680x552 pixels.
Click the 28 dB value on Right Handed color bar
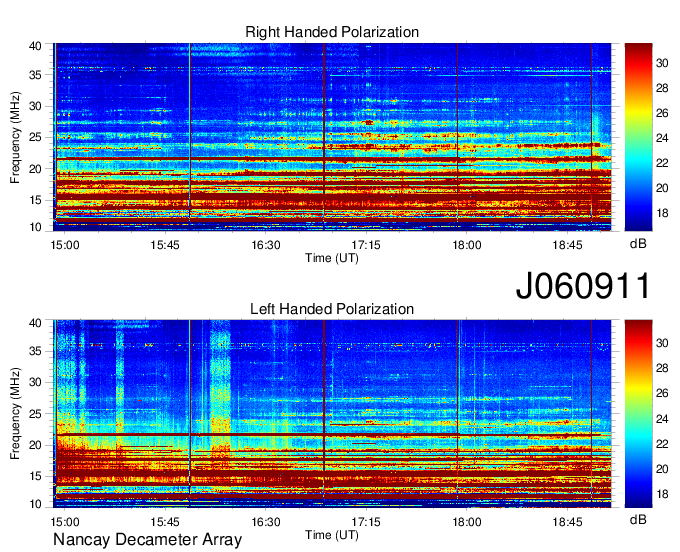(662, 88)
